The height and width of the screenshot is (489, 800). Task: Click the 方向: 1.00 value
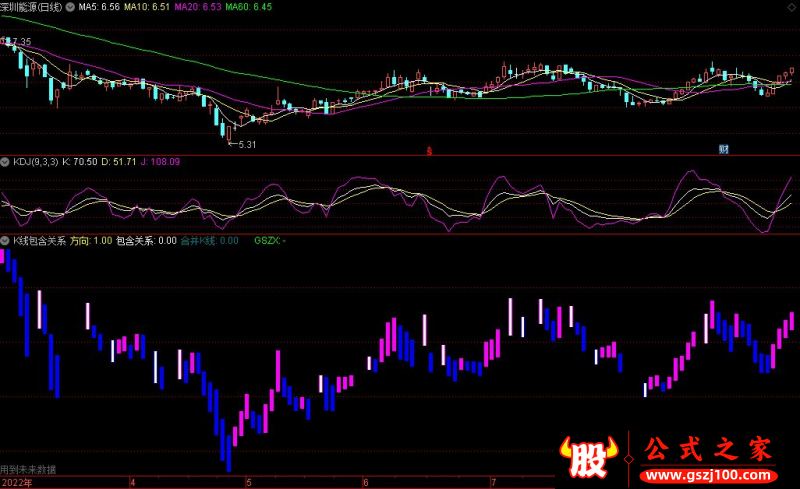[x=91, y=240]
